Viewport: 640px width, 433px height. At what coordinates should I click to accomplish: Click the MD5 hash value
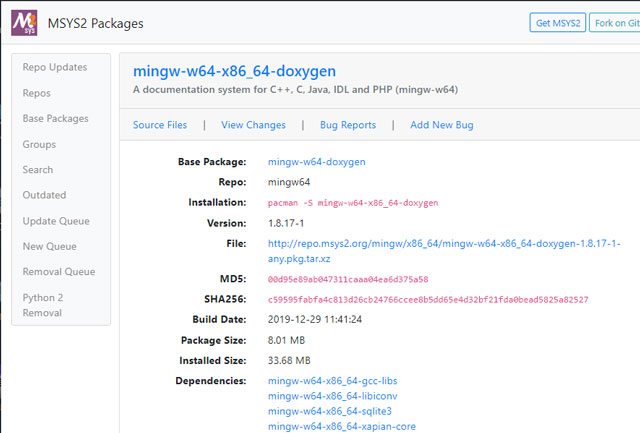point(348,279)
